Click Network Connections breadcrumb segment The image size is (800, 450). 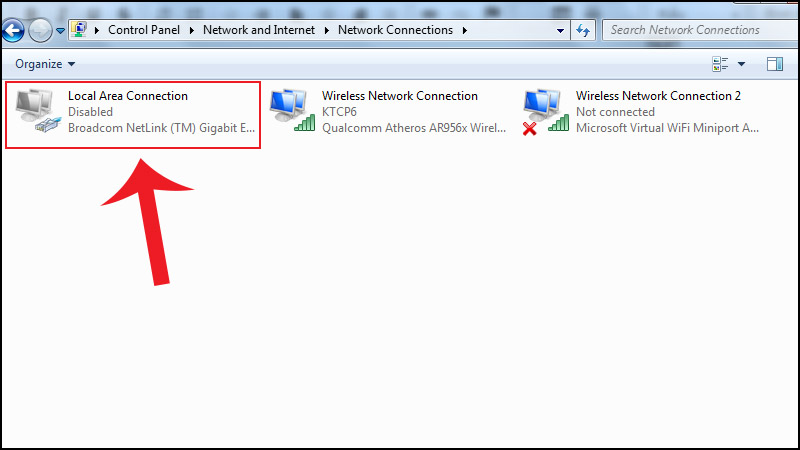[x=395, y=30]
